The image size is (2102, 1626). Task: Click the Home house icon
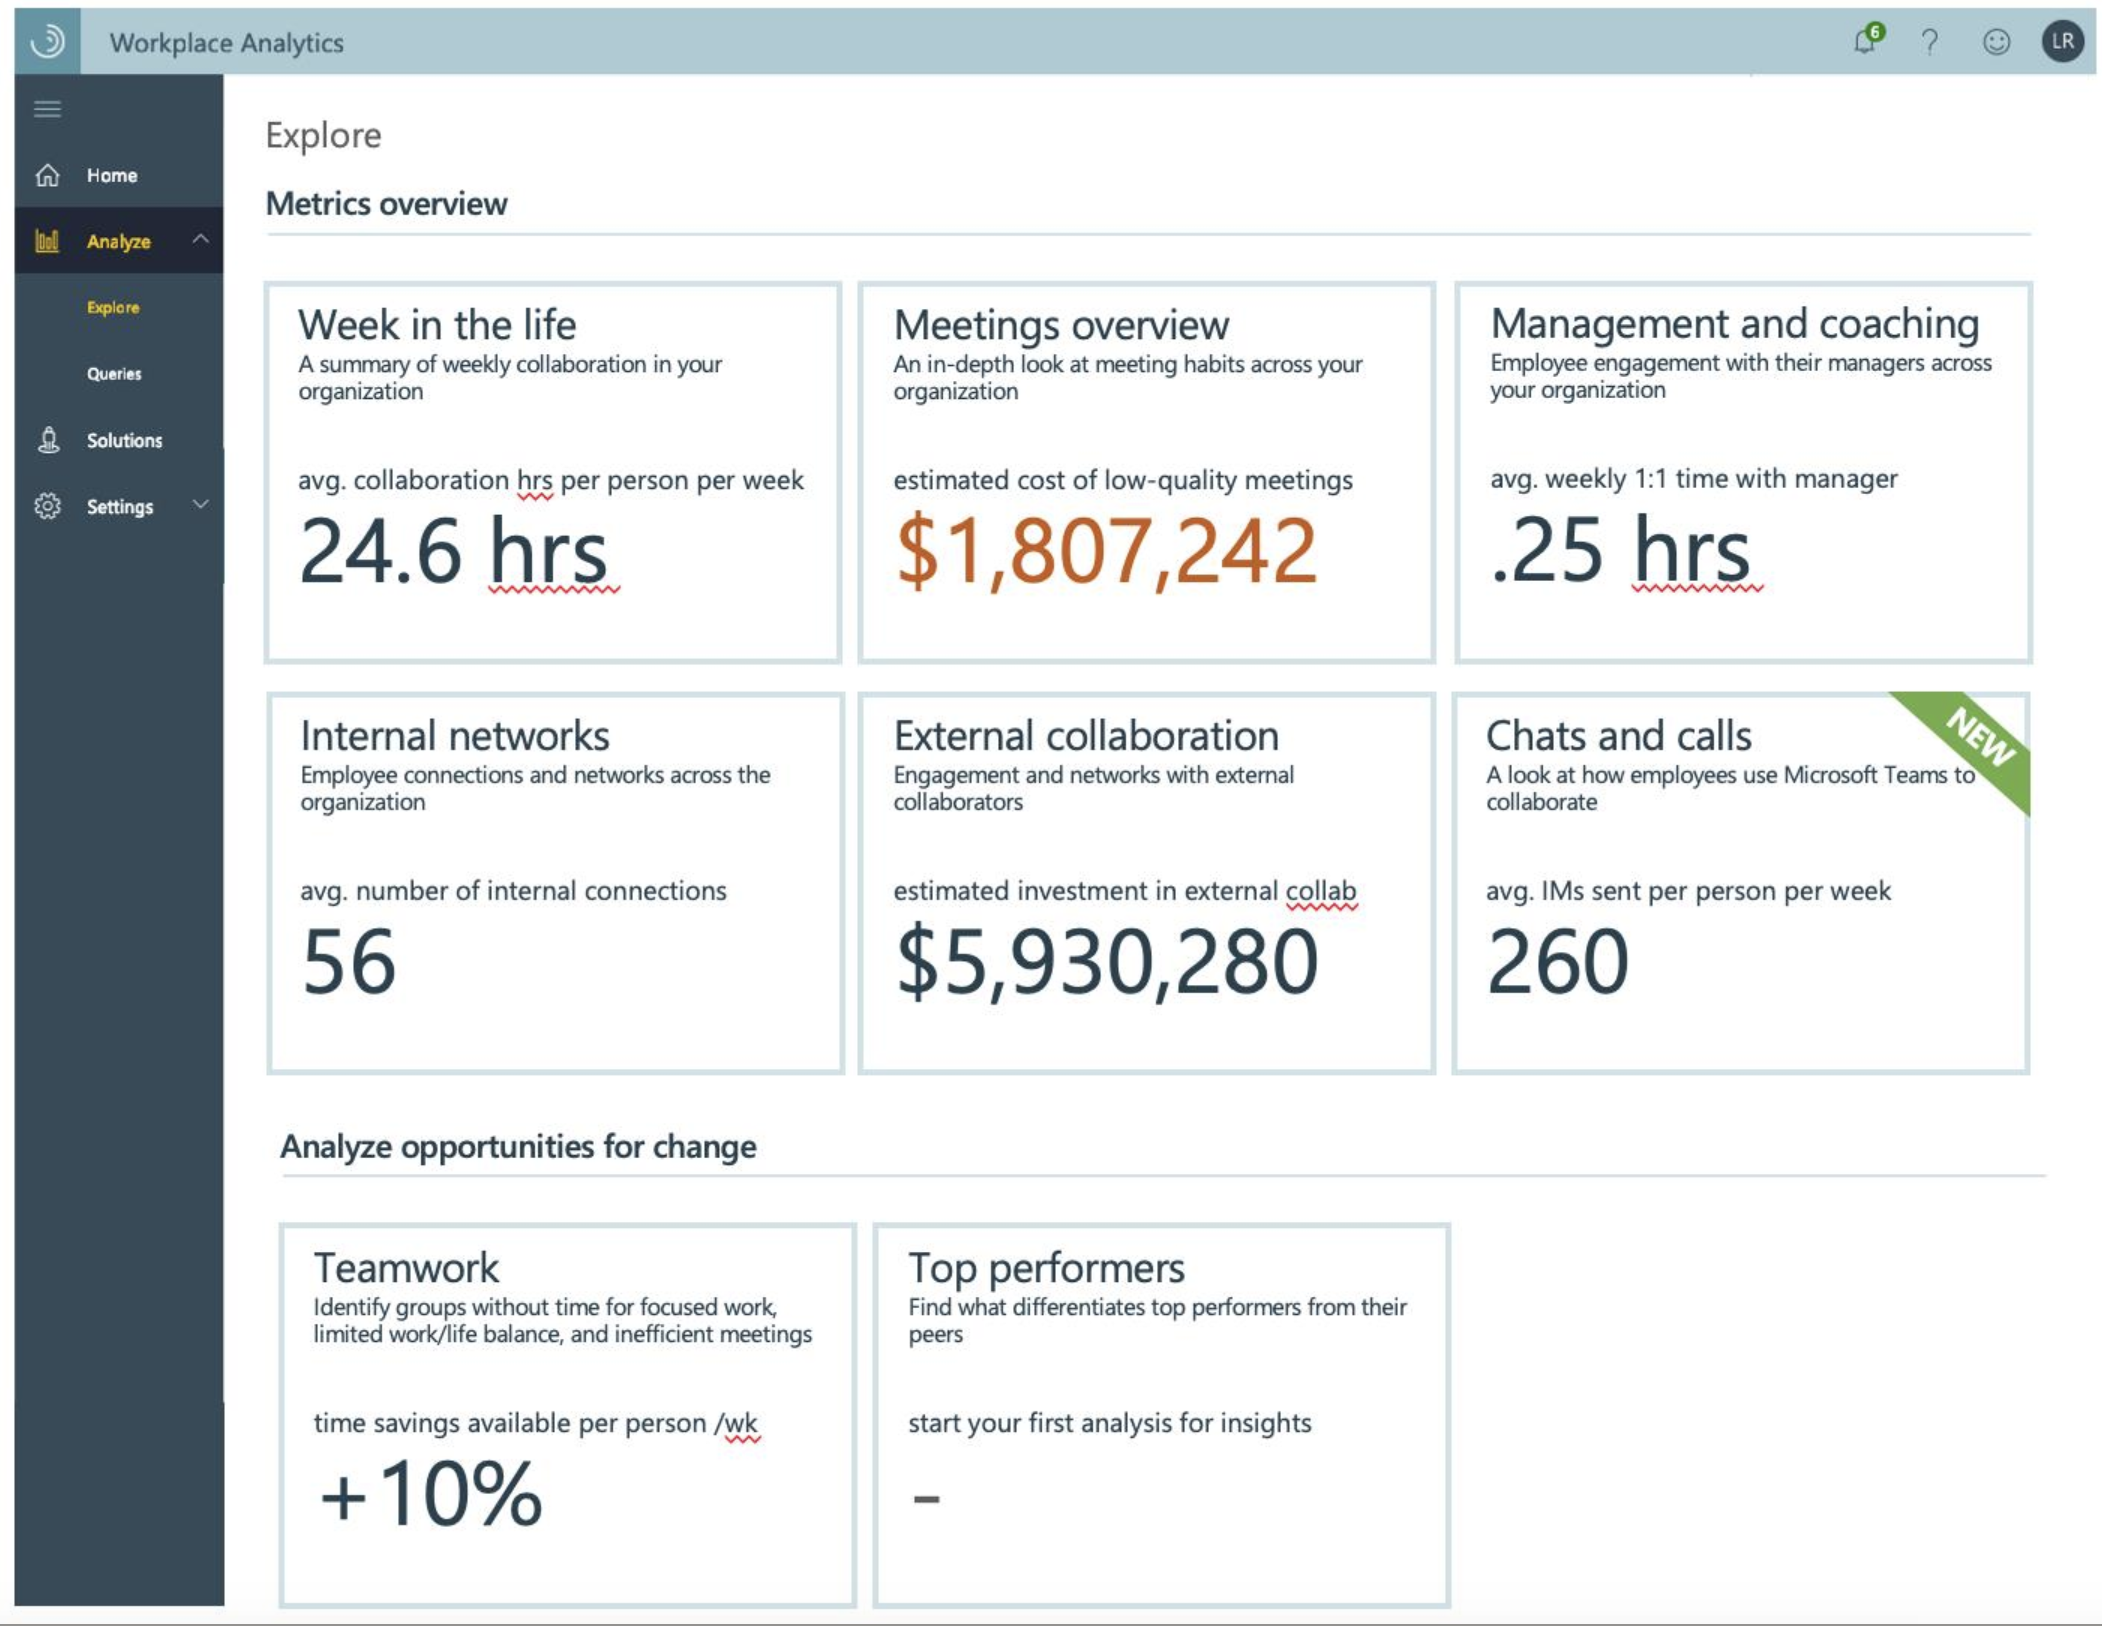pos(47,176)
